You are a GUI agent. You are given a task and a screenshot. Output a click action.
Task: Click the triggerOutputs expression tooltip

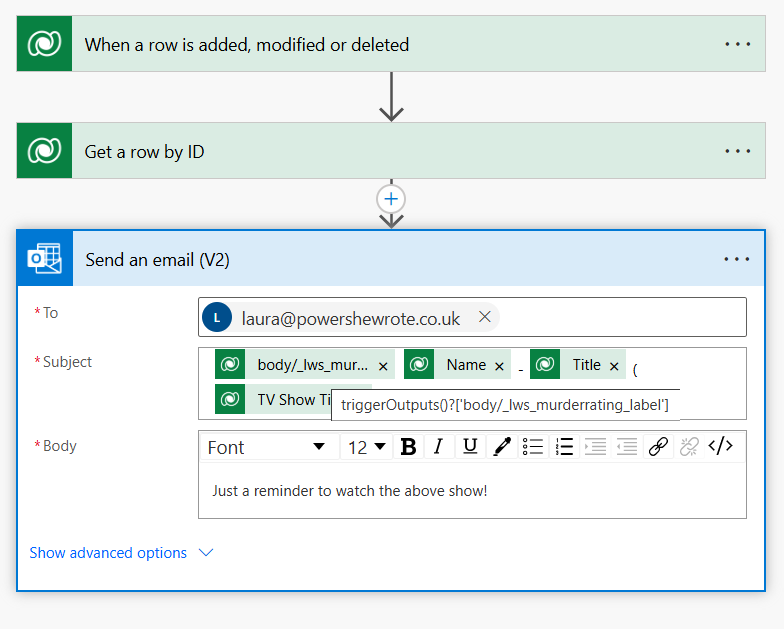coord(505,404)
